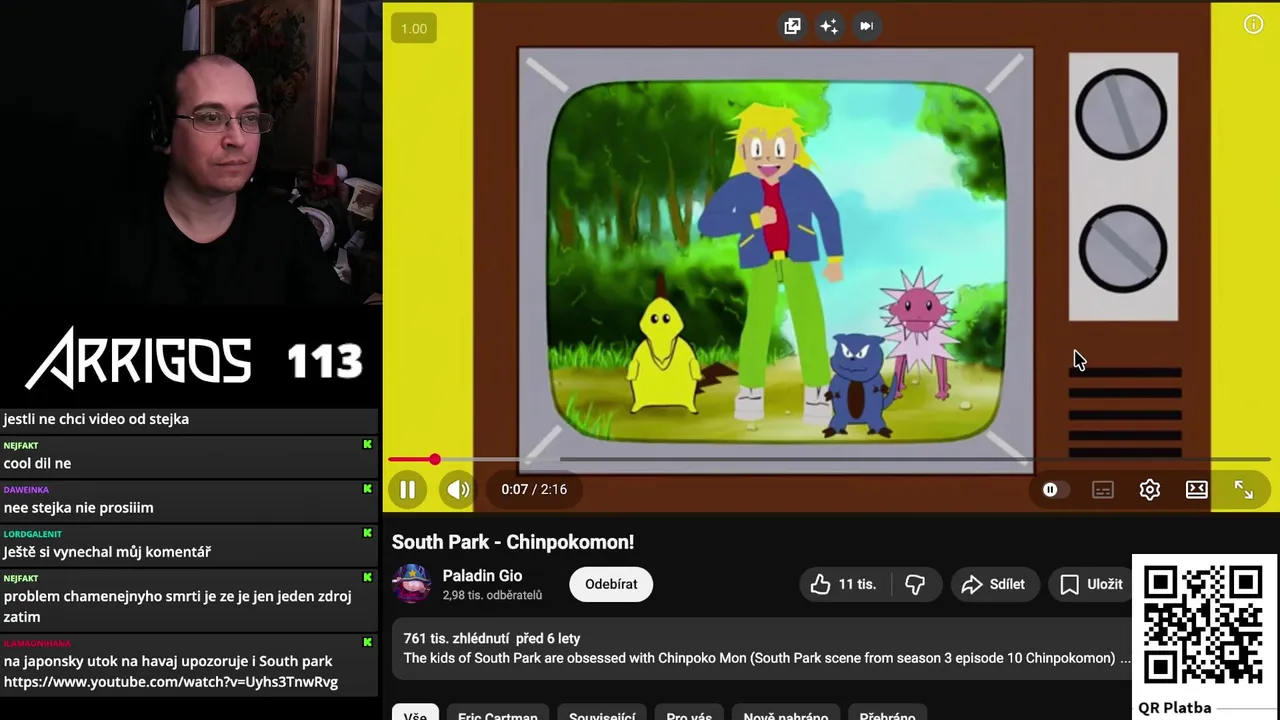Click chat message 'nee stejka nie prosiiim'
This screenshot has height=720, width=1280.
click(78, 507)
